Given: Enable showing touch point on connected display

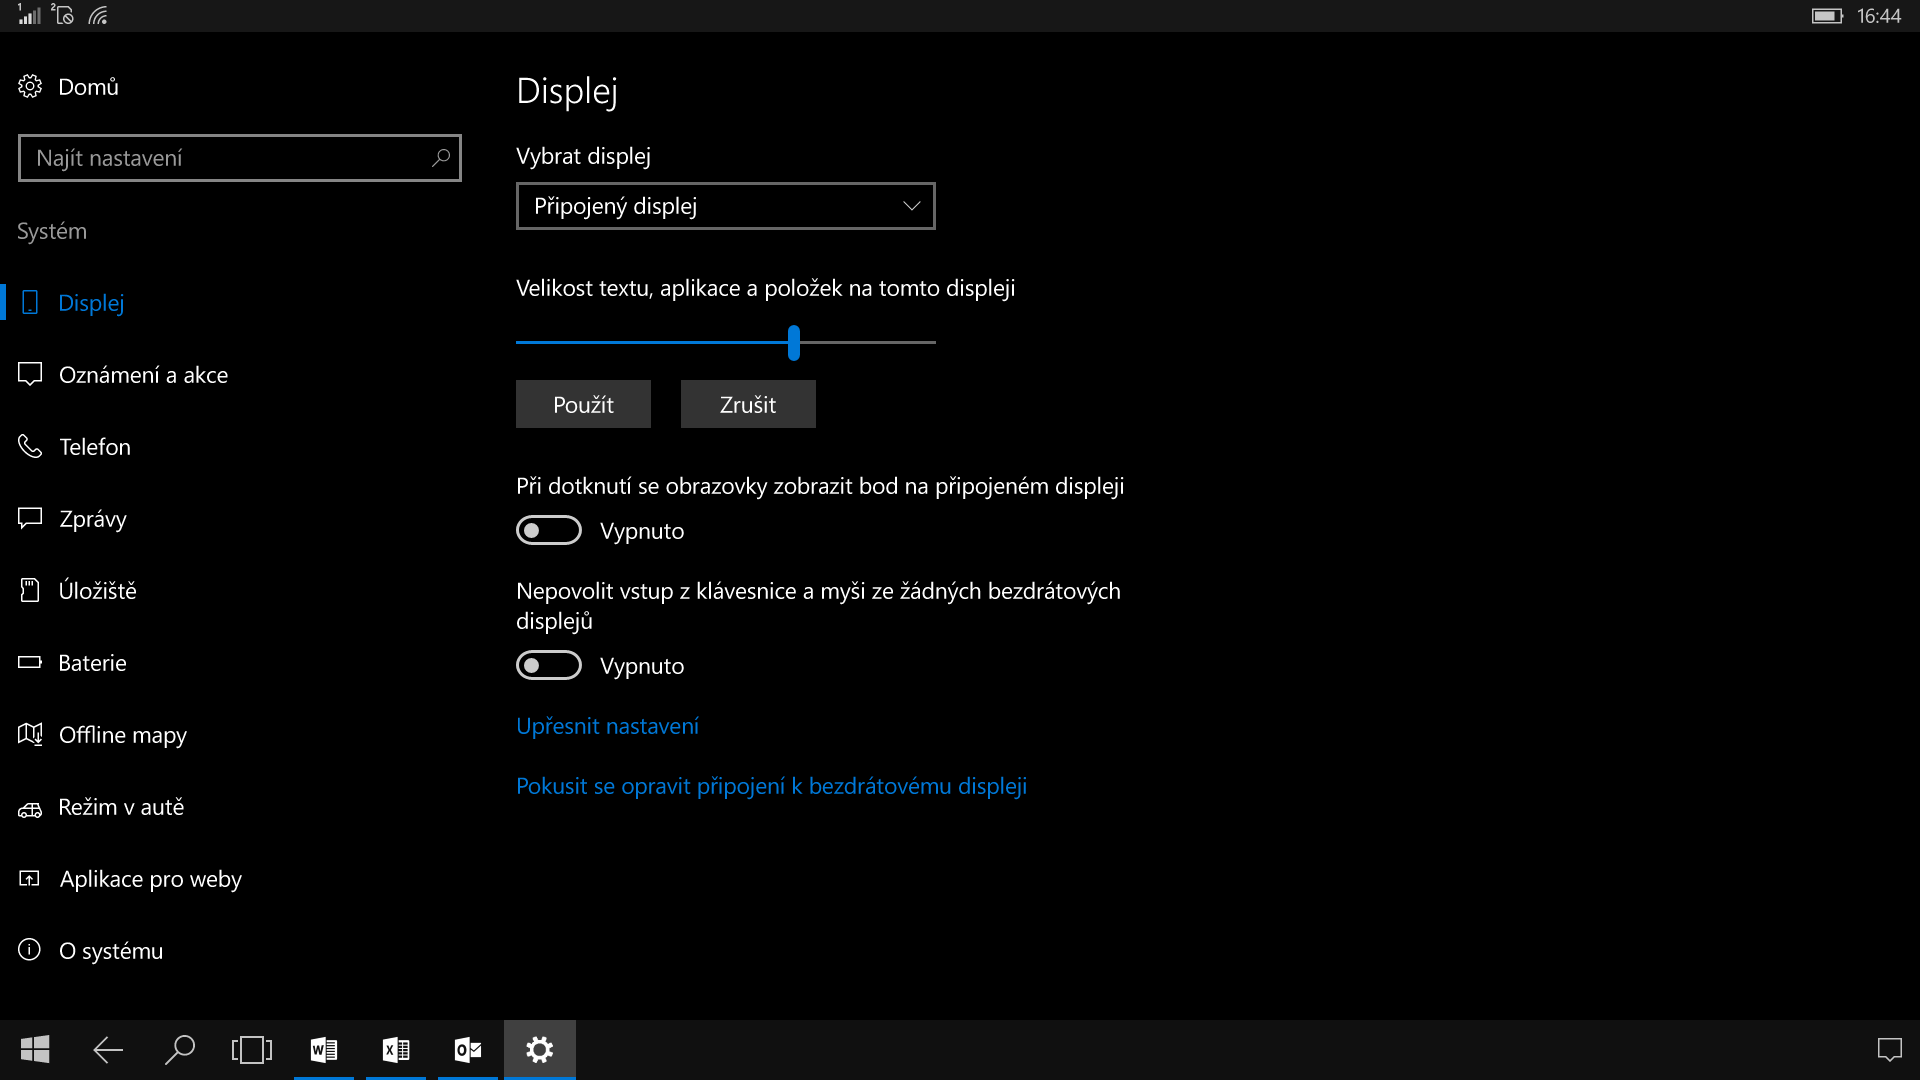Looking at the screenshot, I should pyautogui.click(x=549, y=530).
